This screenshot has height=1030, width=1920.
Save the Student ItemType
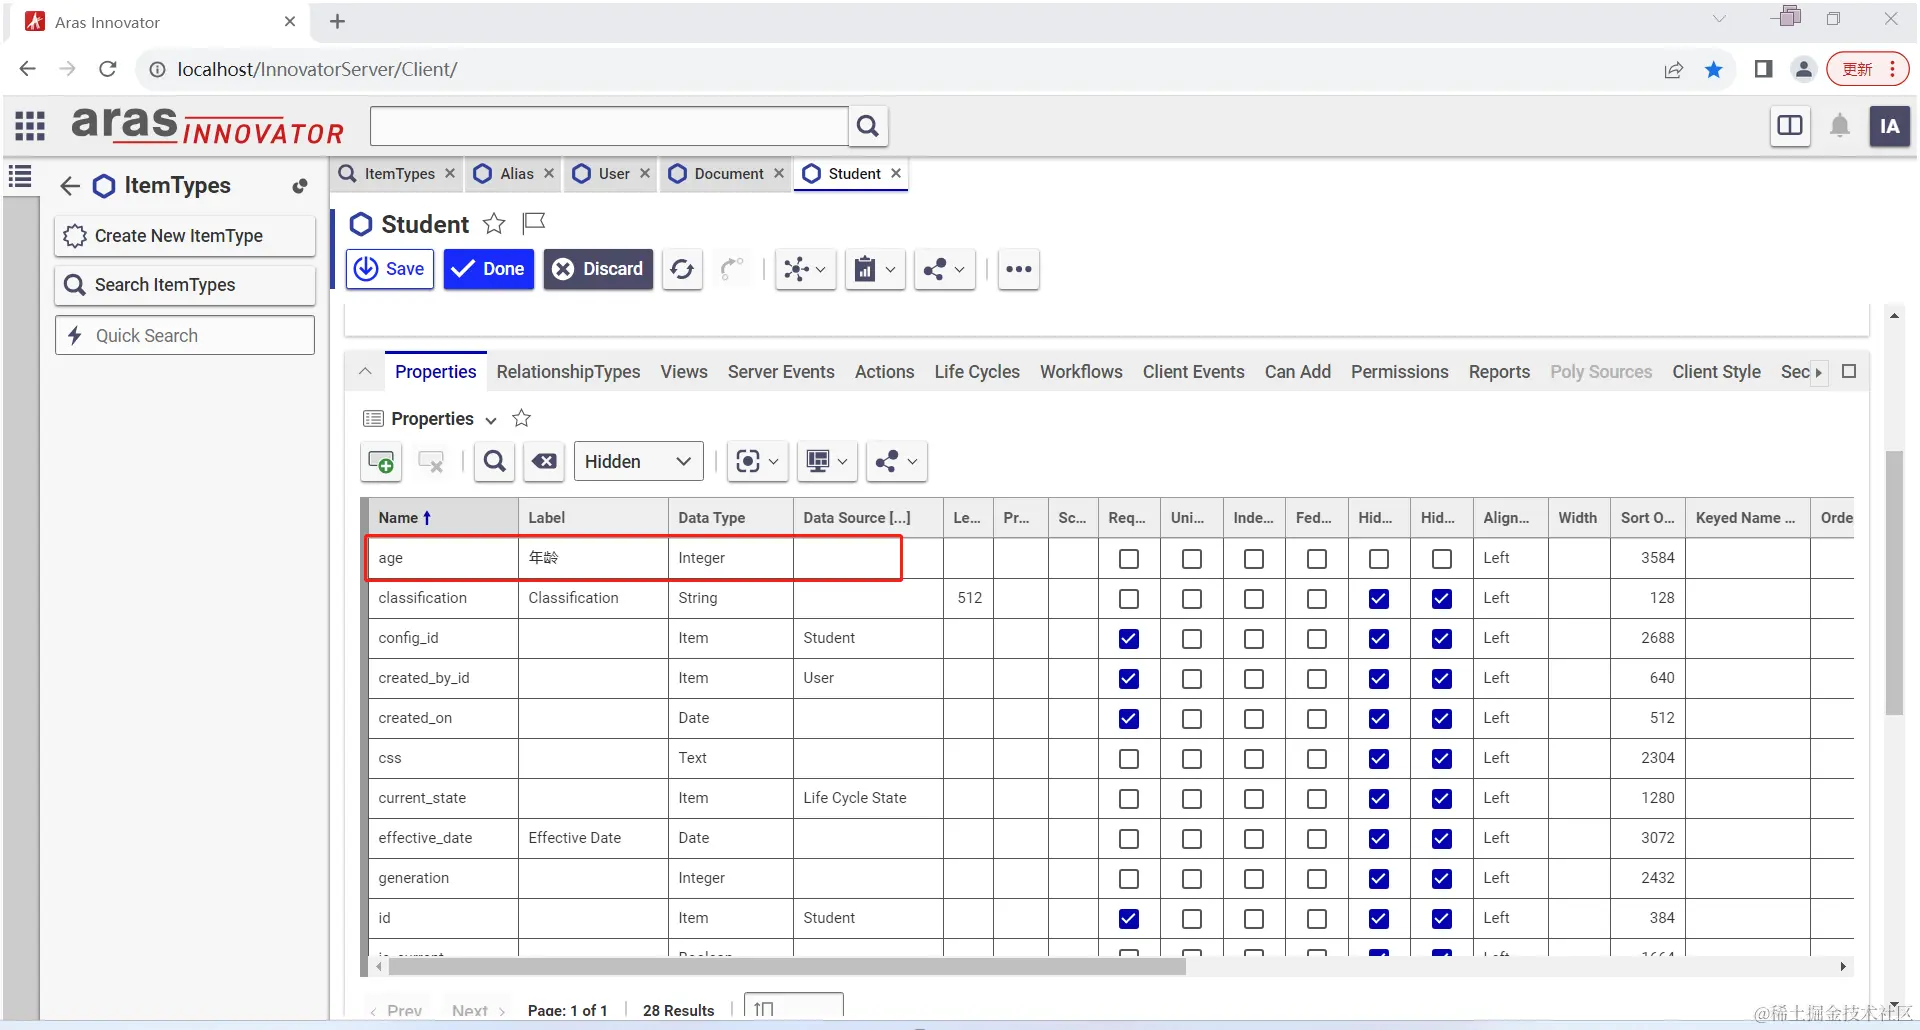click(x=390, y=269)
